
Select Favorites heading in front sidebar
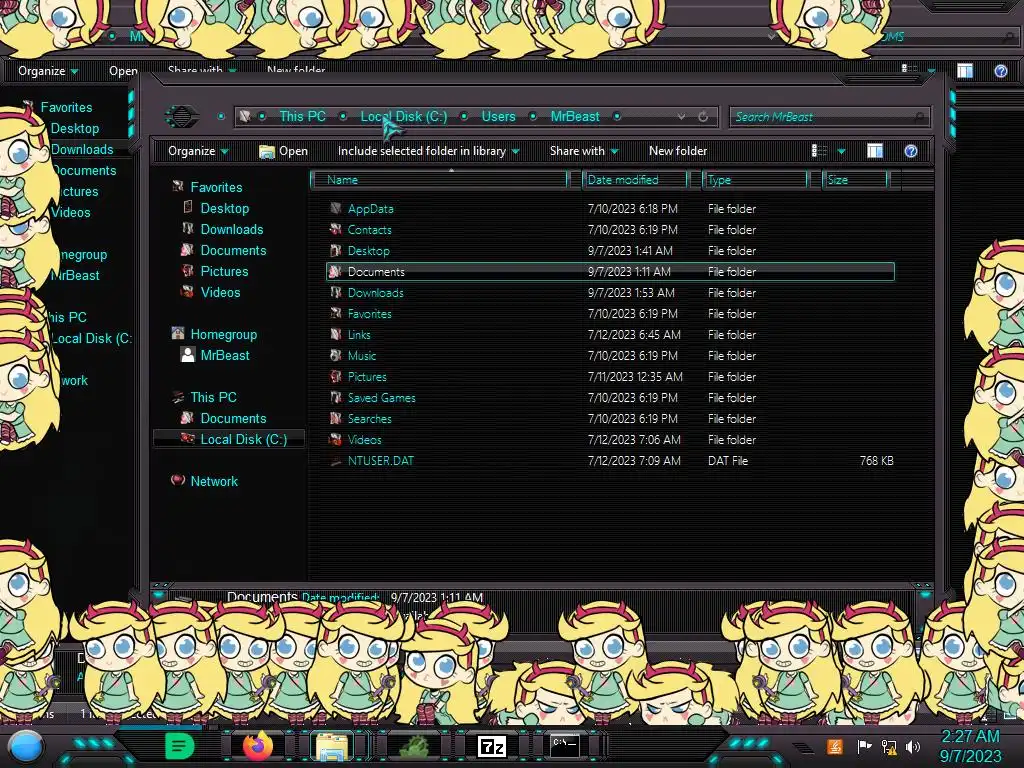click(x=216, y=187)
